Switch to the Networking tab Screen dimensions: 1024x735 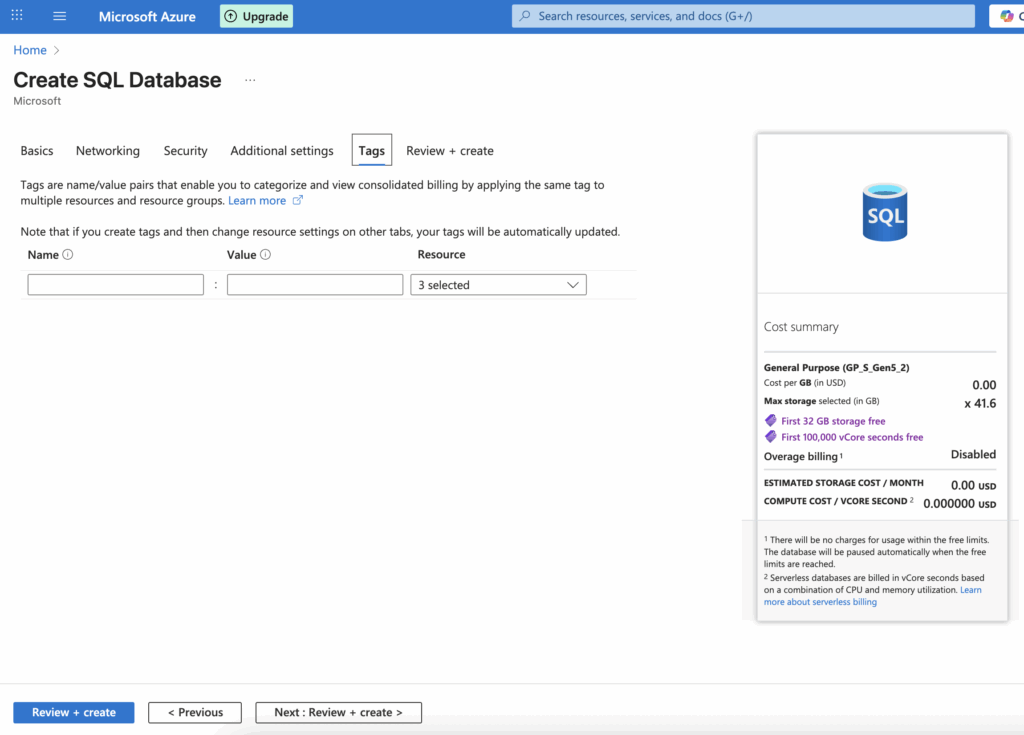107,150
